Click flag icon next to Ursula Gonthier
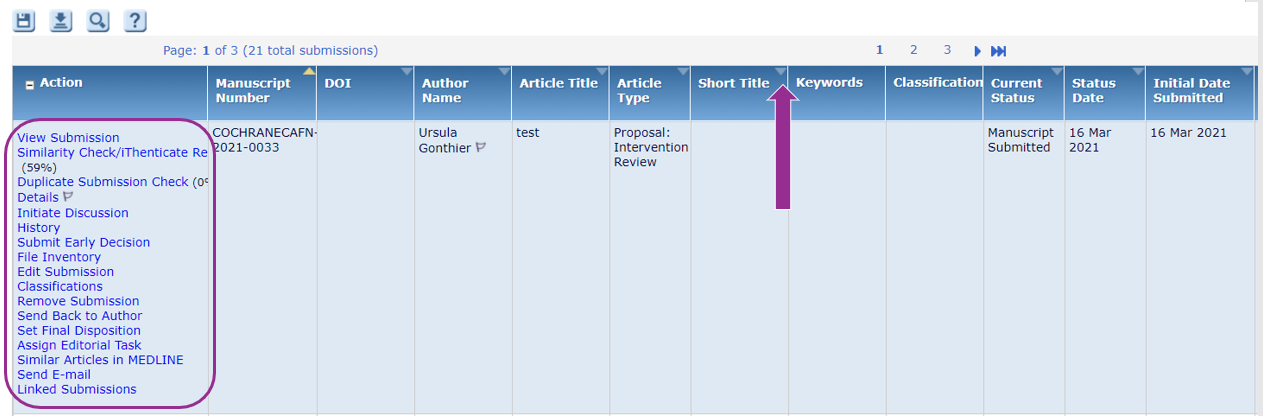 [x=481, y=148]
